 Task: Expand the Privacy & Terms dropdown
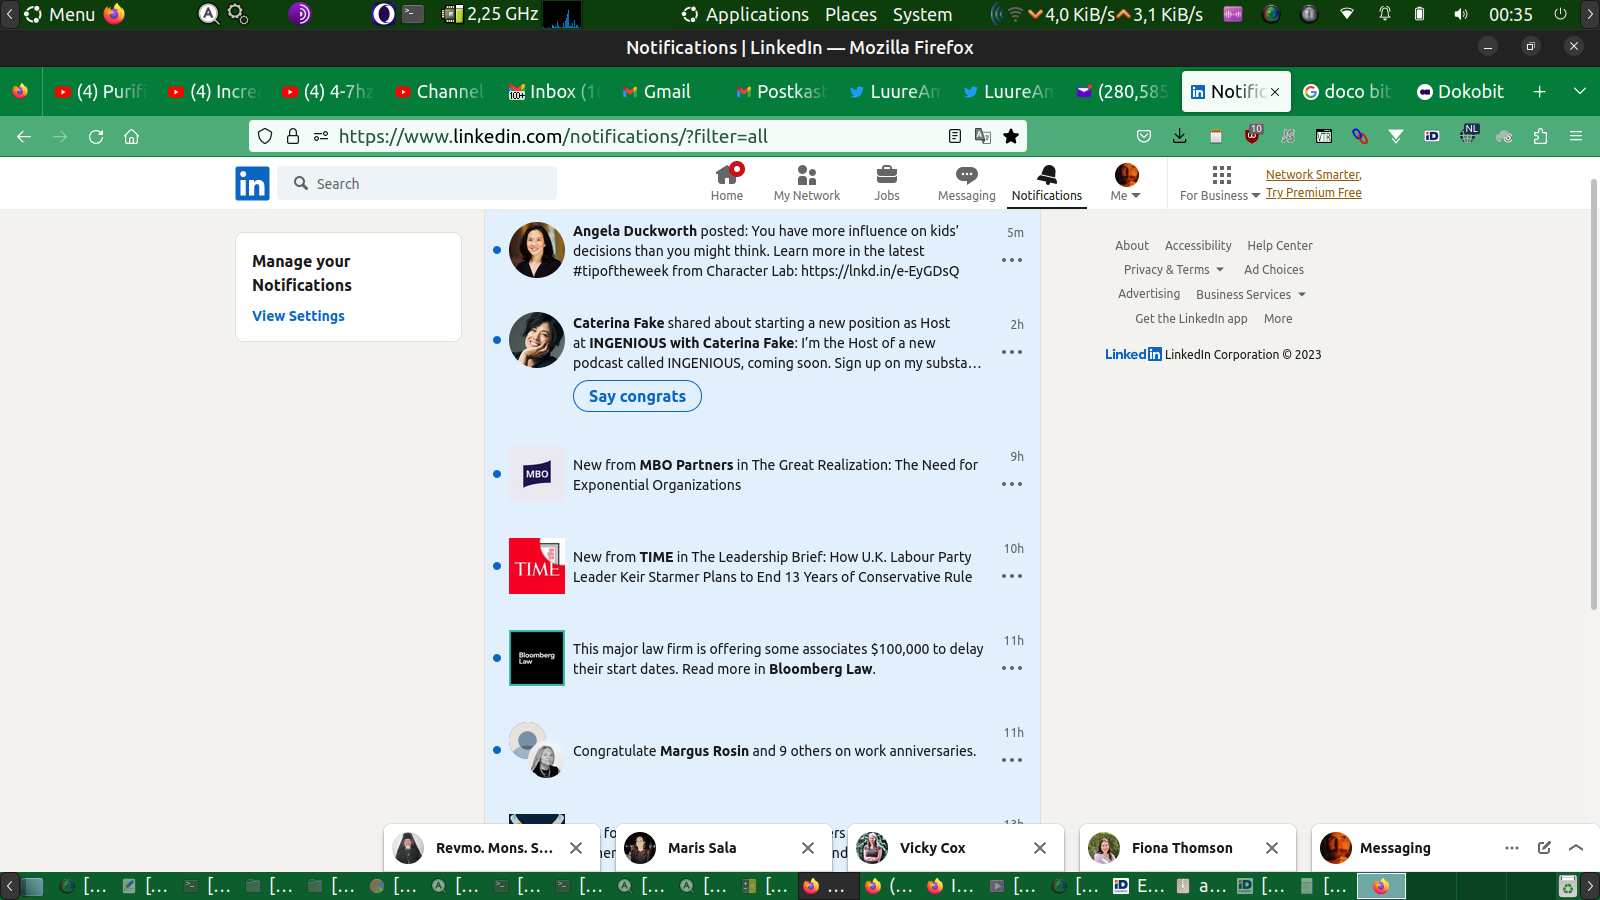1174,270
